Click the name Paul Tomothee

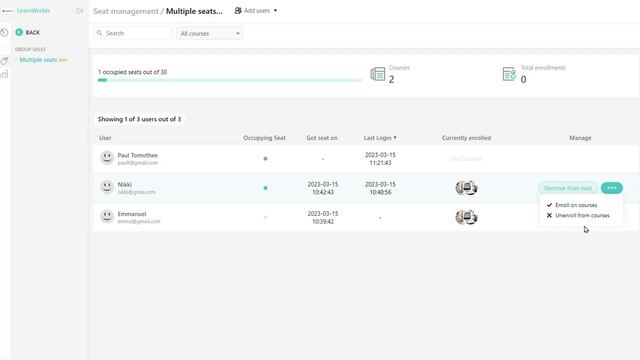click(138, 155)
